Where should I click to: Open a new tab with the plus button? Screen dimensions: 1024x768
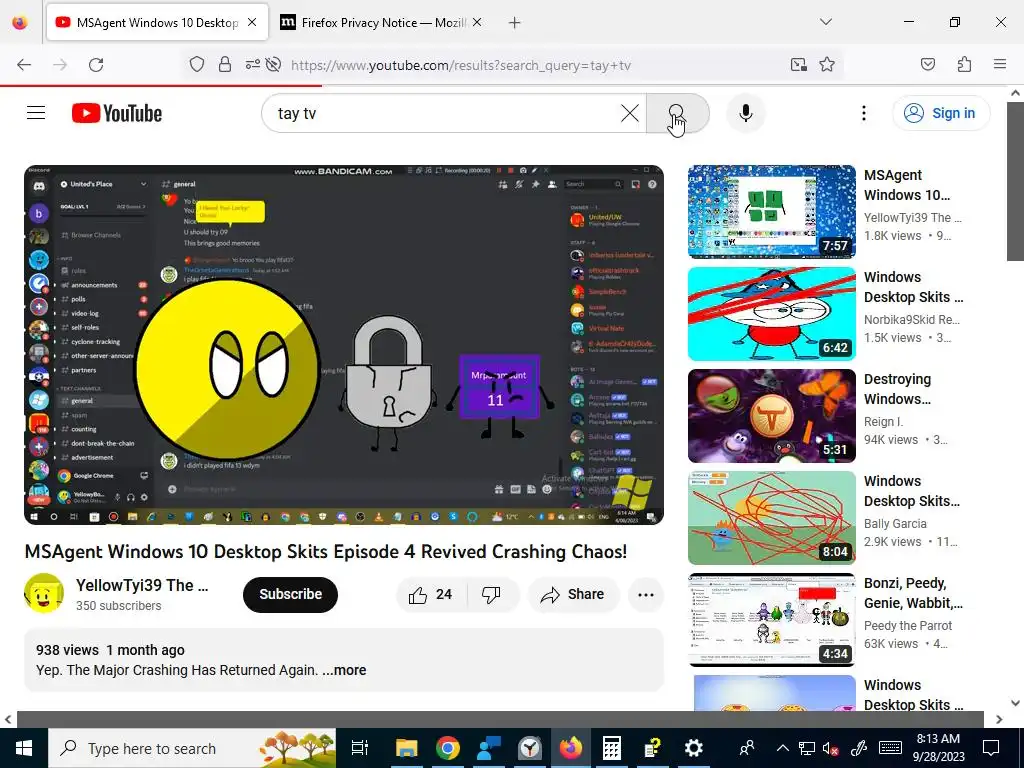(x=515, y=23)
